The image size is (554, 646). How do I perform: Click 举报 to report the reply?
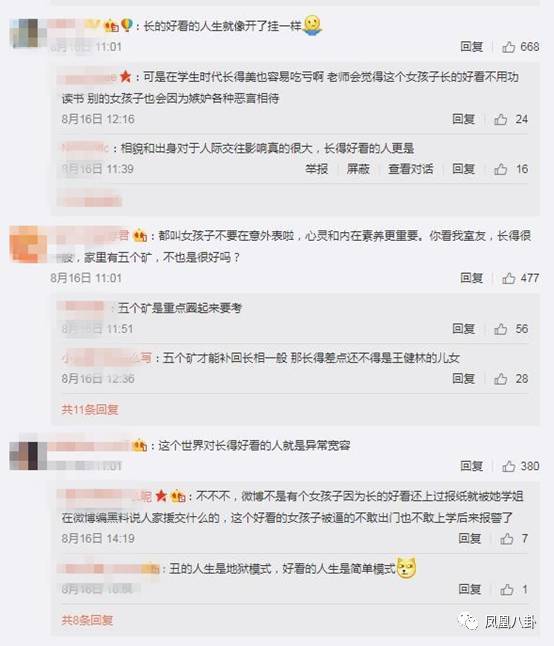click(x=316, y=169)
